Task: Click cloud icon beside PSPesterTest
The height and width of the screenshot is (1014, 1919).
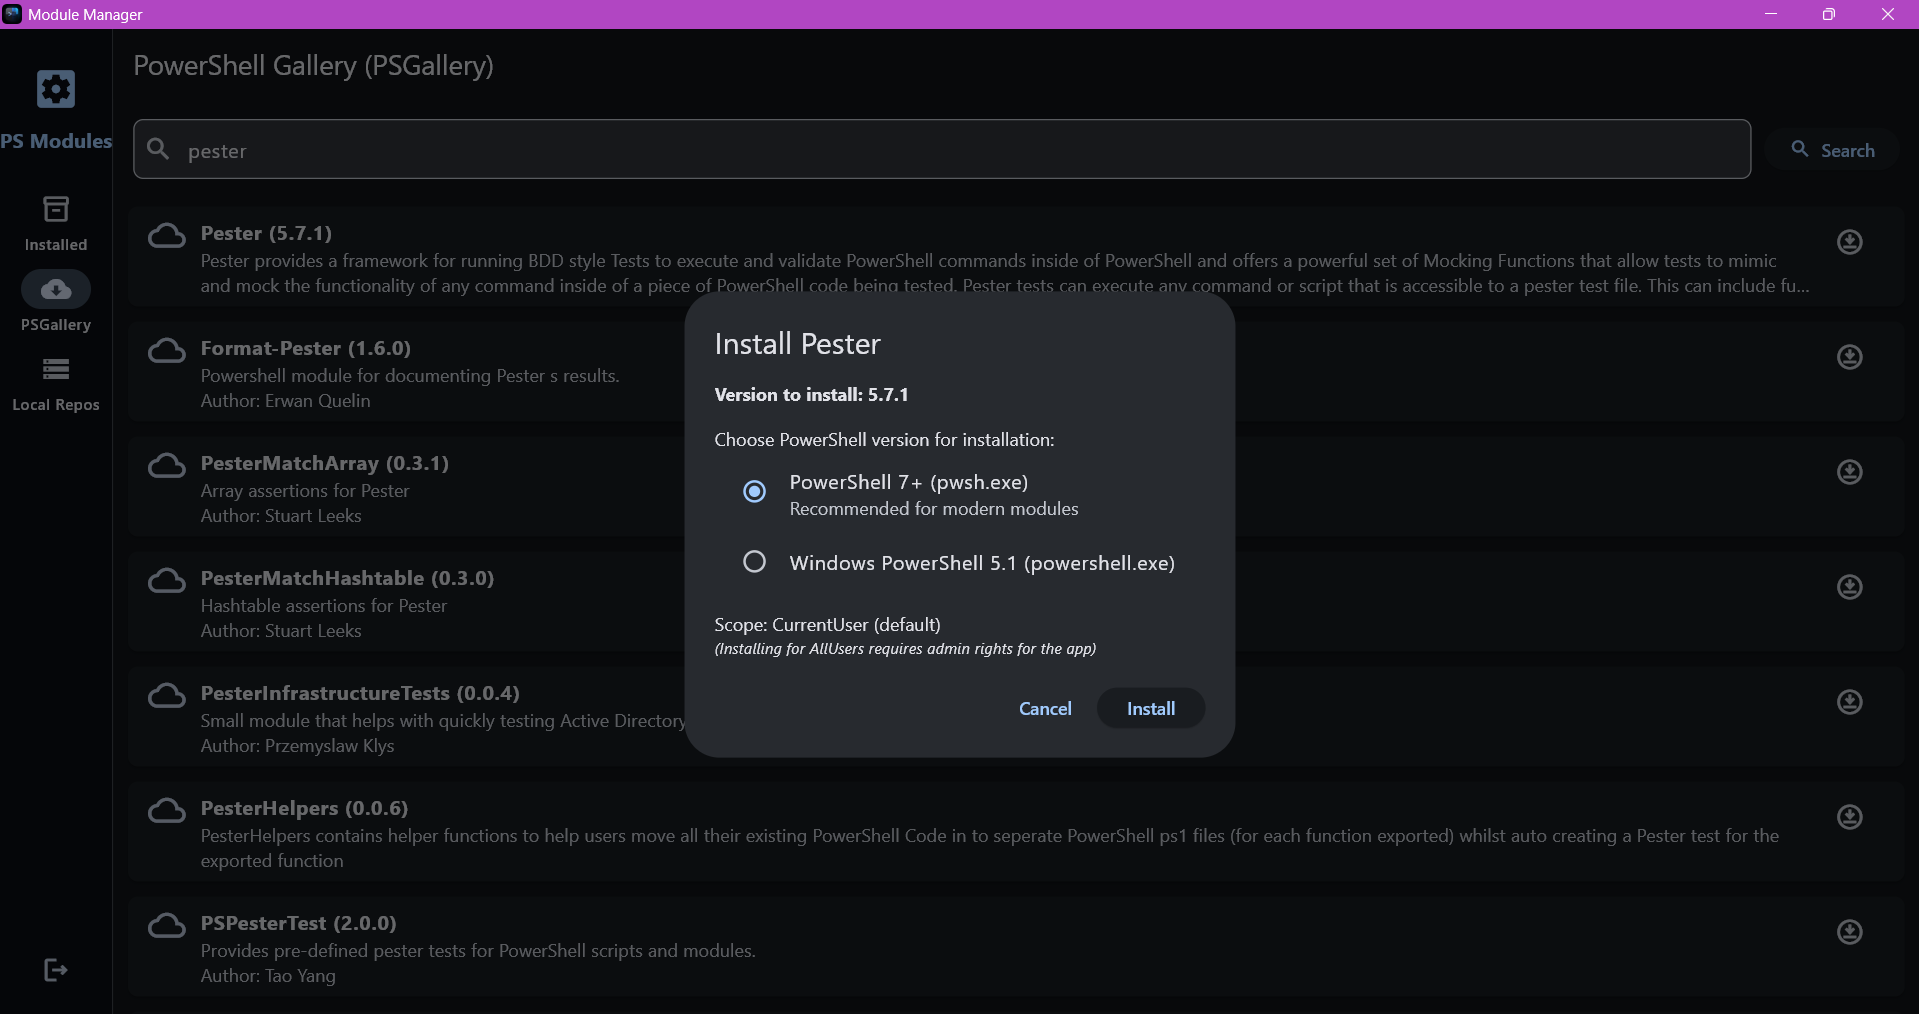Action: [167, 926]
